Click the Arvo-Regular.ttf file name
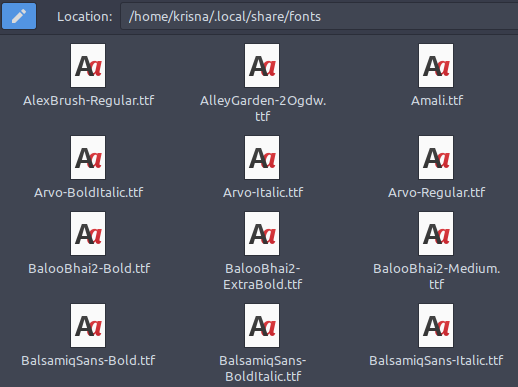518x387 pixels. (437, 193)
